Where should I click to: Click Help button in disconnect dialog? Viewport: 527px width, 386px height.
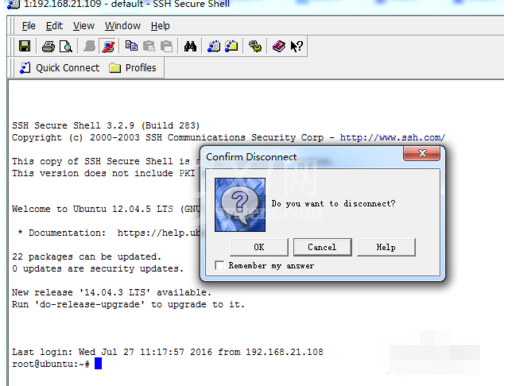386,247
